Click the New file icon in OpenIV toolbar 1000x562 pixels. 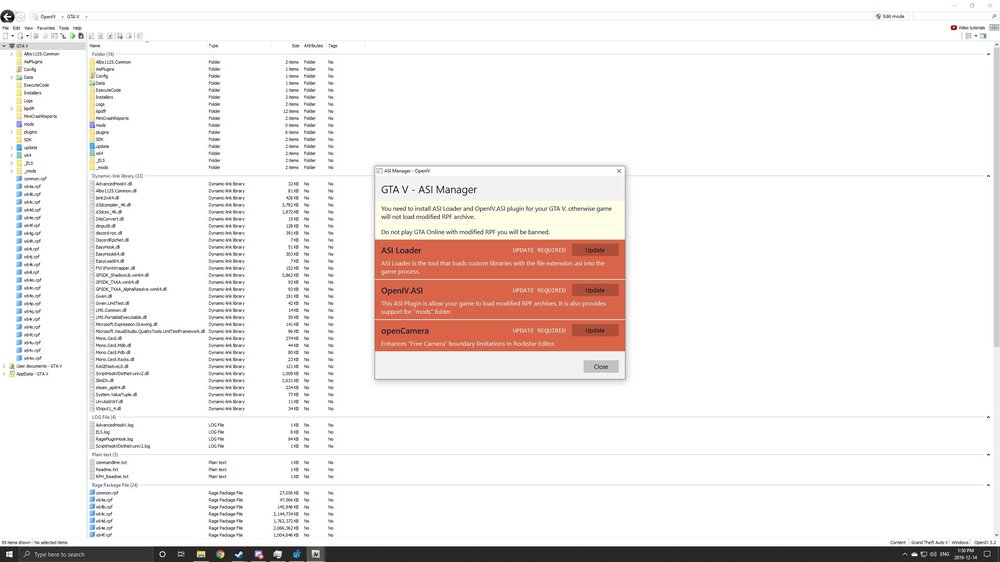[6, 36]
